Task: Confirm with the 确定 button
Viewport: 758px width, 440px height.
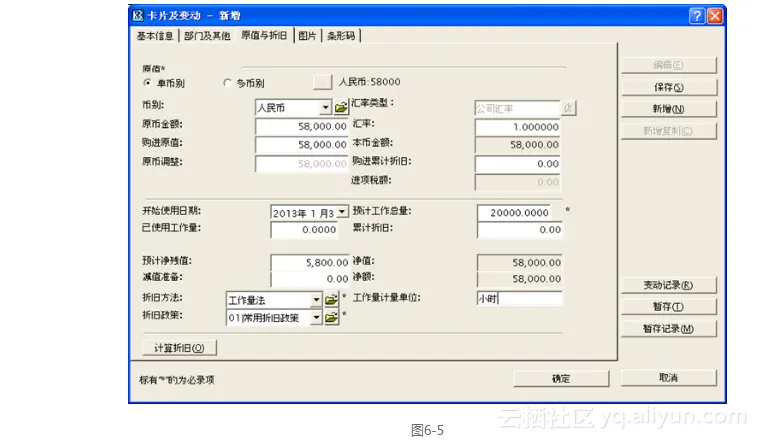Action: pyautogui.click(x=561, y=379)
